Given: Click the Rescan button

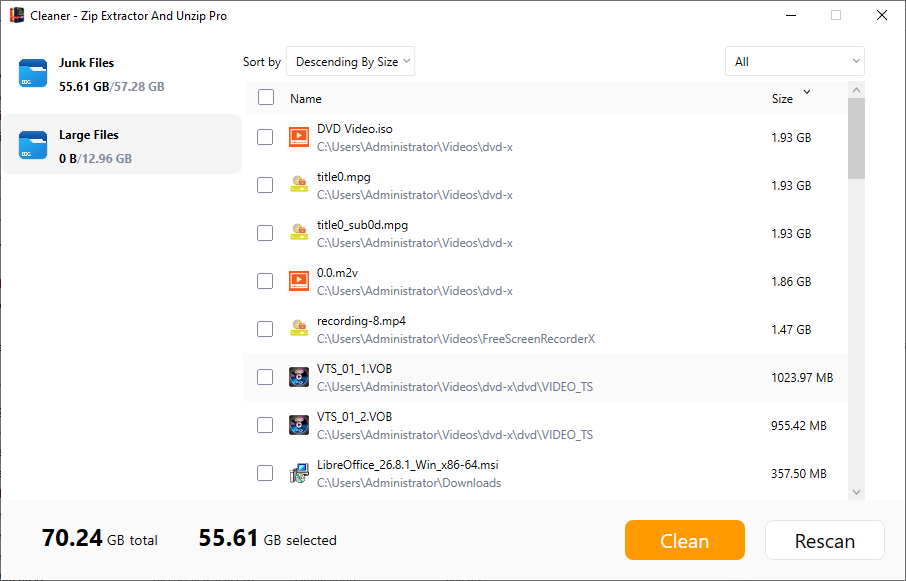Looking at the screenshot, I should coord(825,540).
